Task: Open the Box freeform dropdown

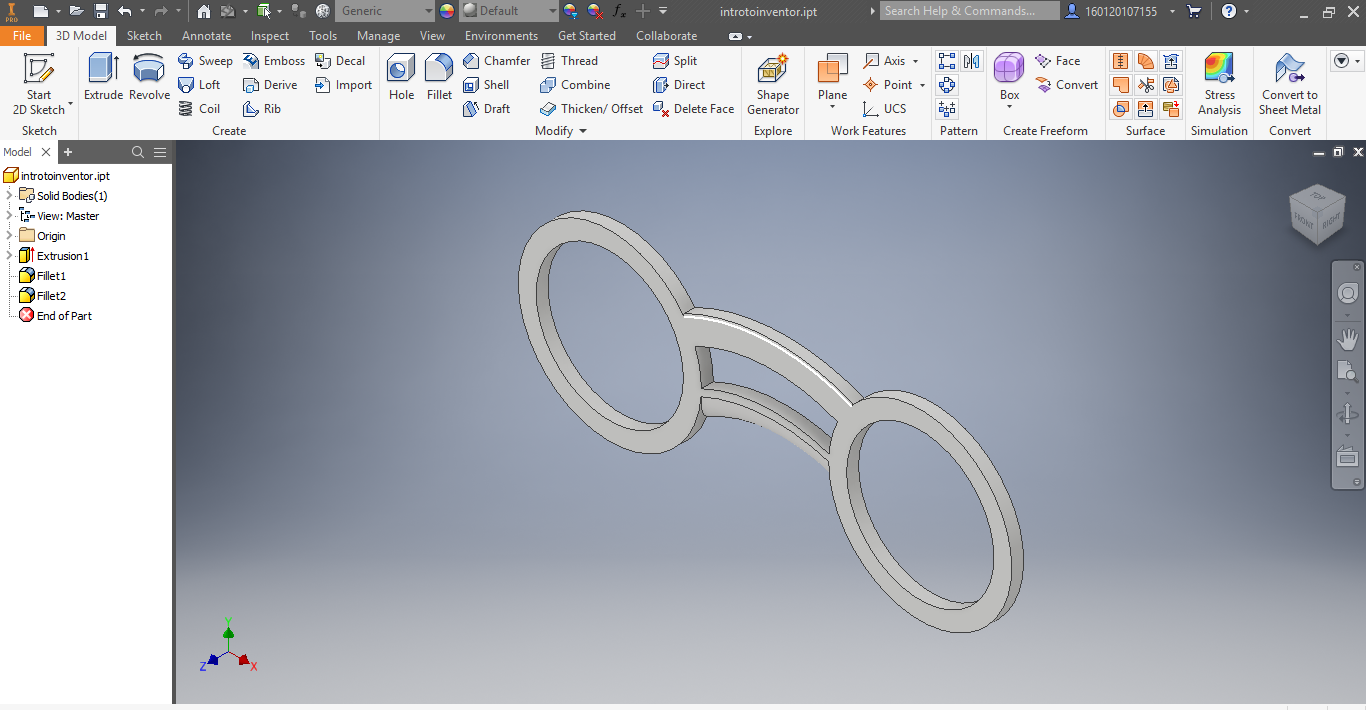Action: coord(1009,107)
